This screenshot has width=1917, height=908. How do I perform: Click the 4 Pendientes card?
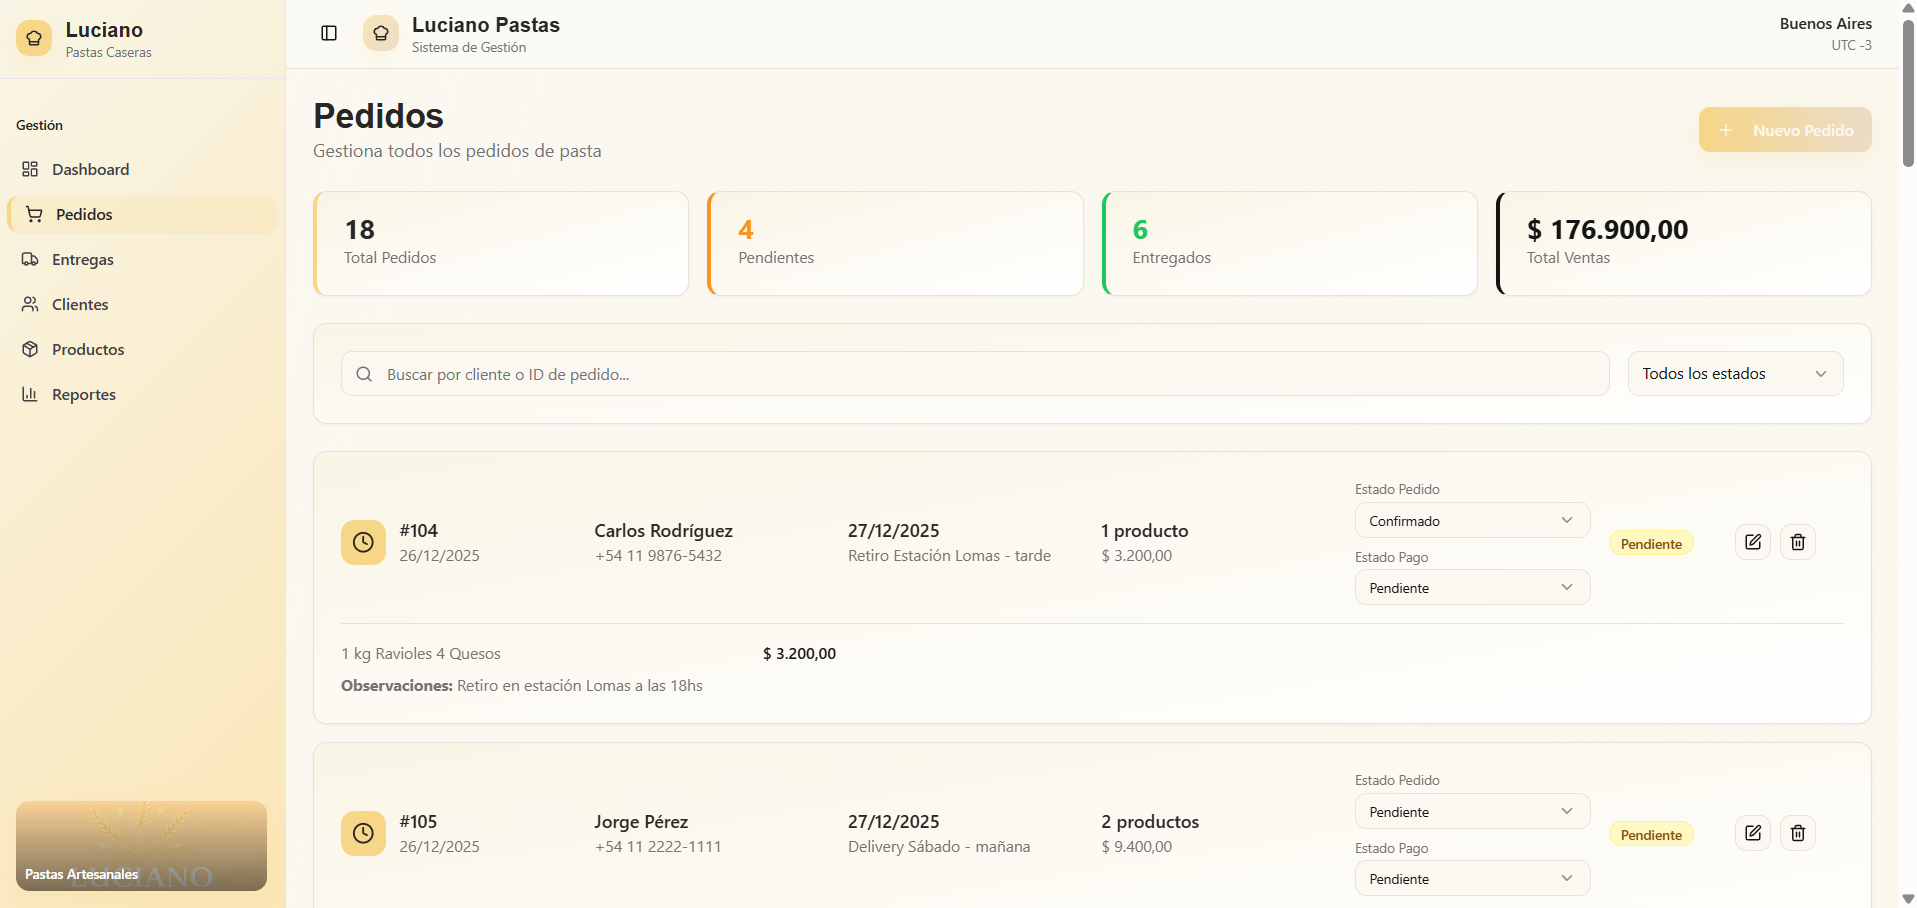[x=895, y=243]
